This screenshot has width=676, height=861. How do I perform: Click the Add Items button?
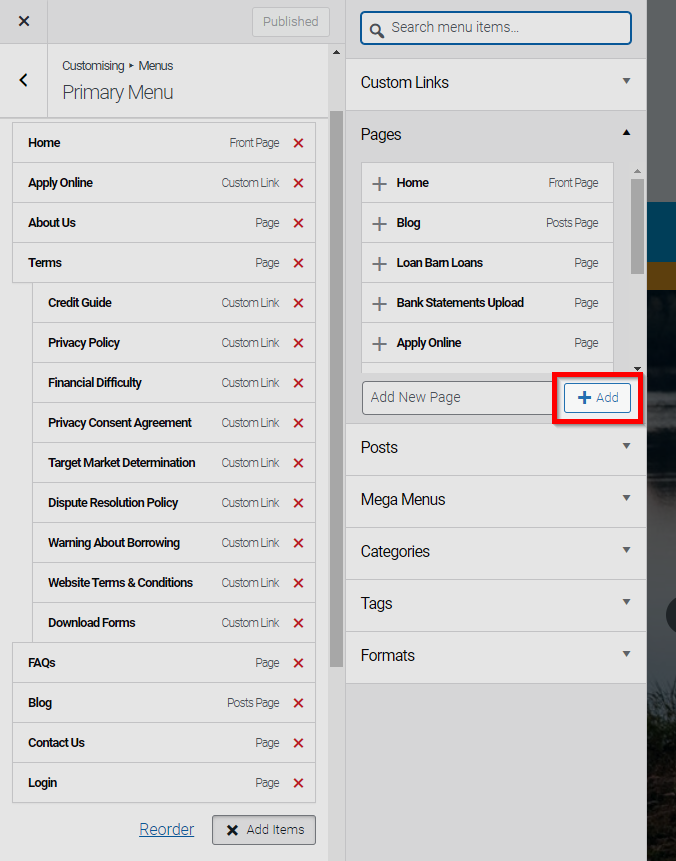pos(264,830)
